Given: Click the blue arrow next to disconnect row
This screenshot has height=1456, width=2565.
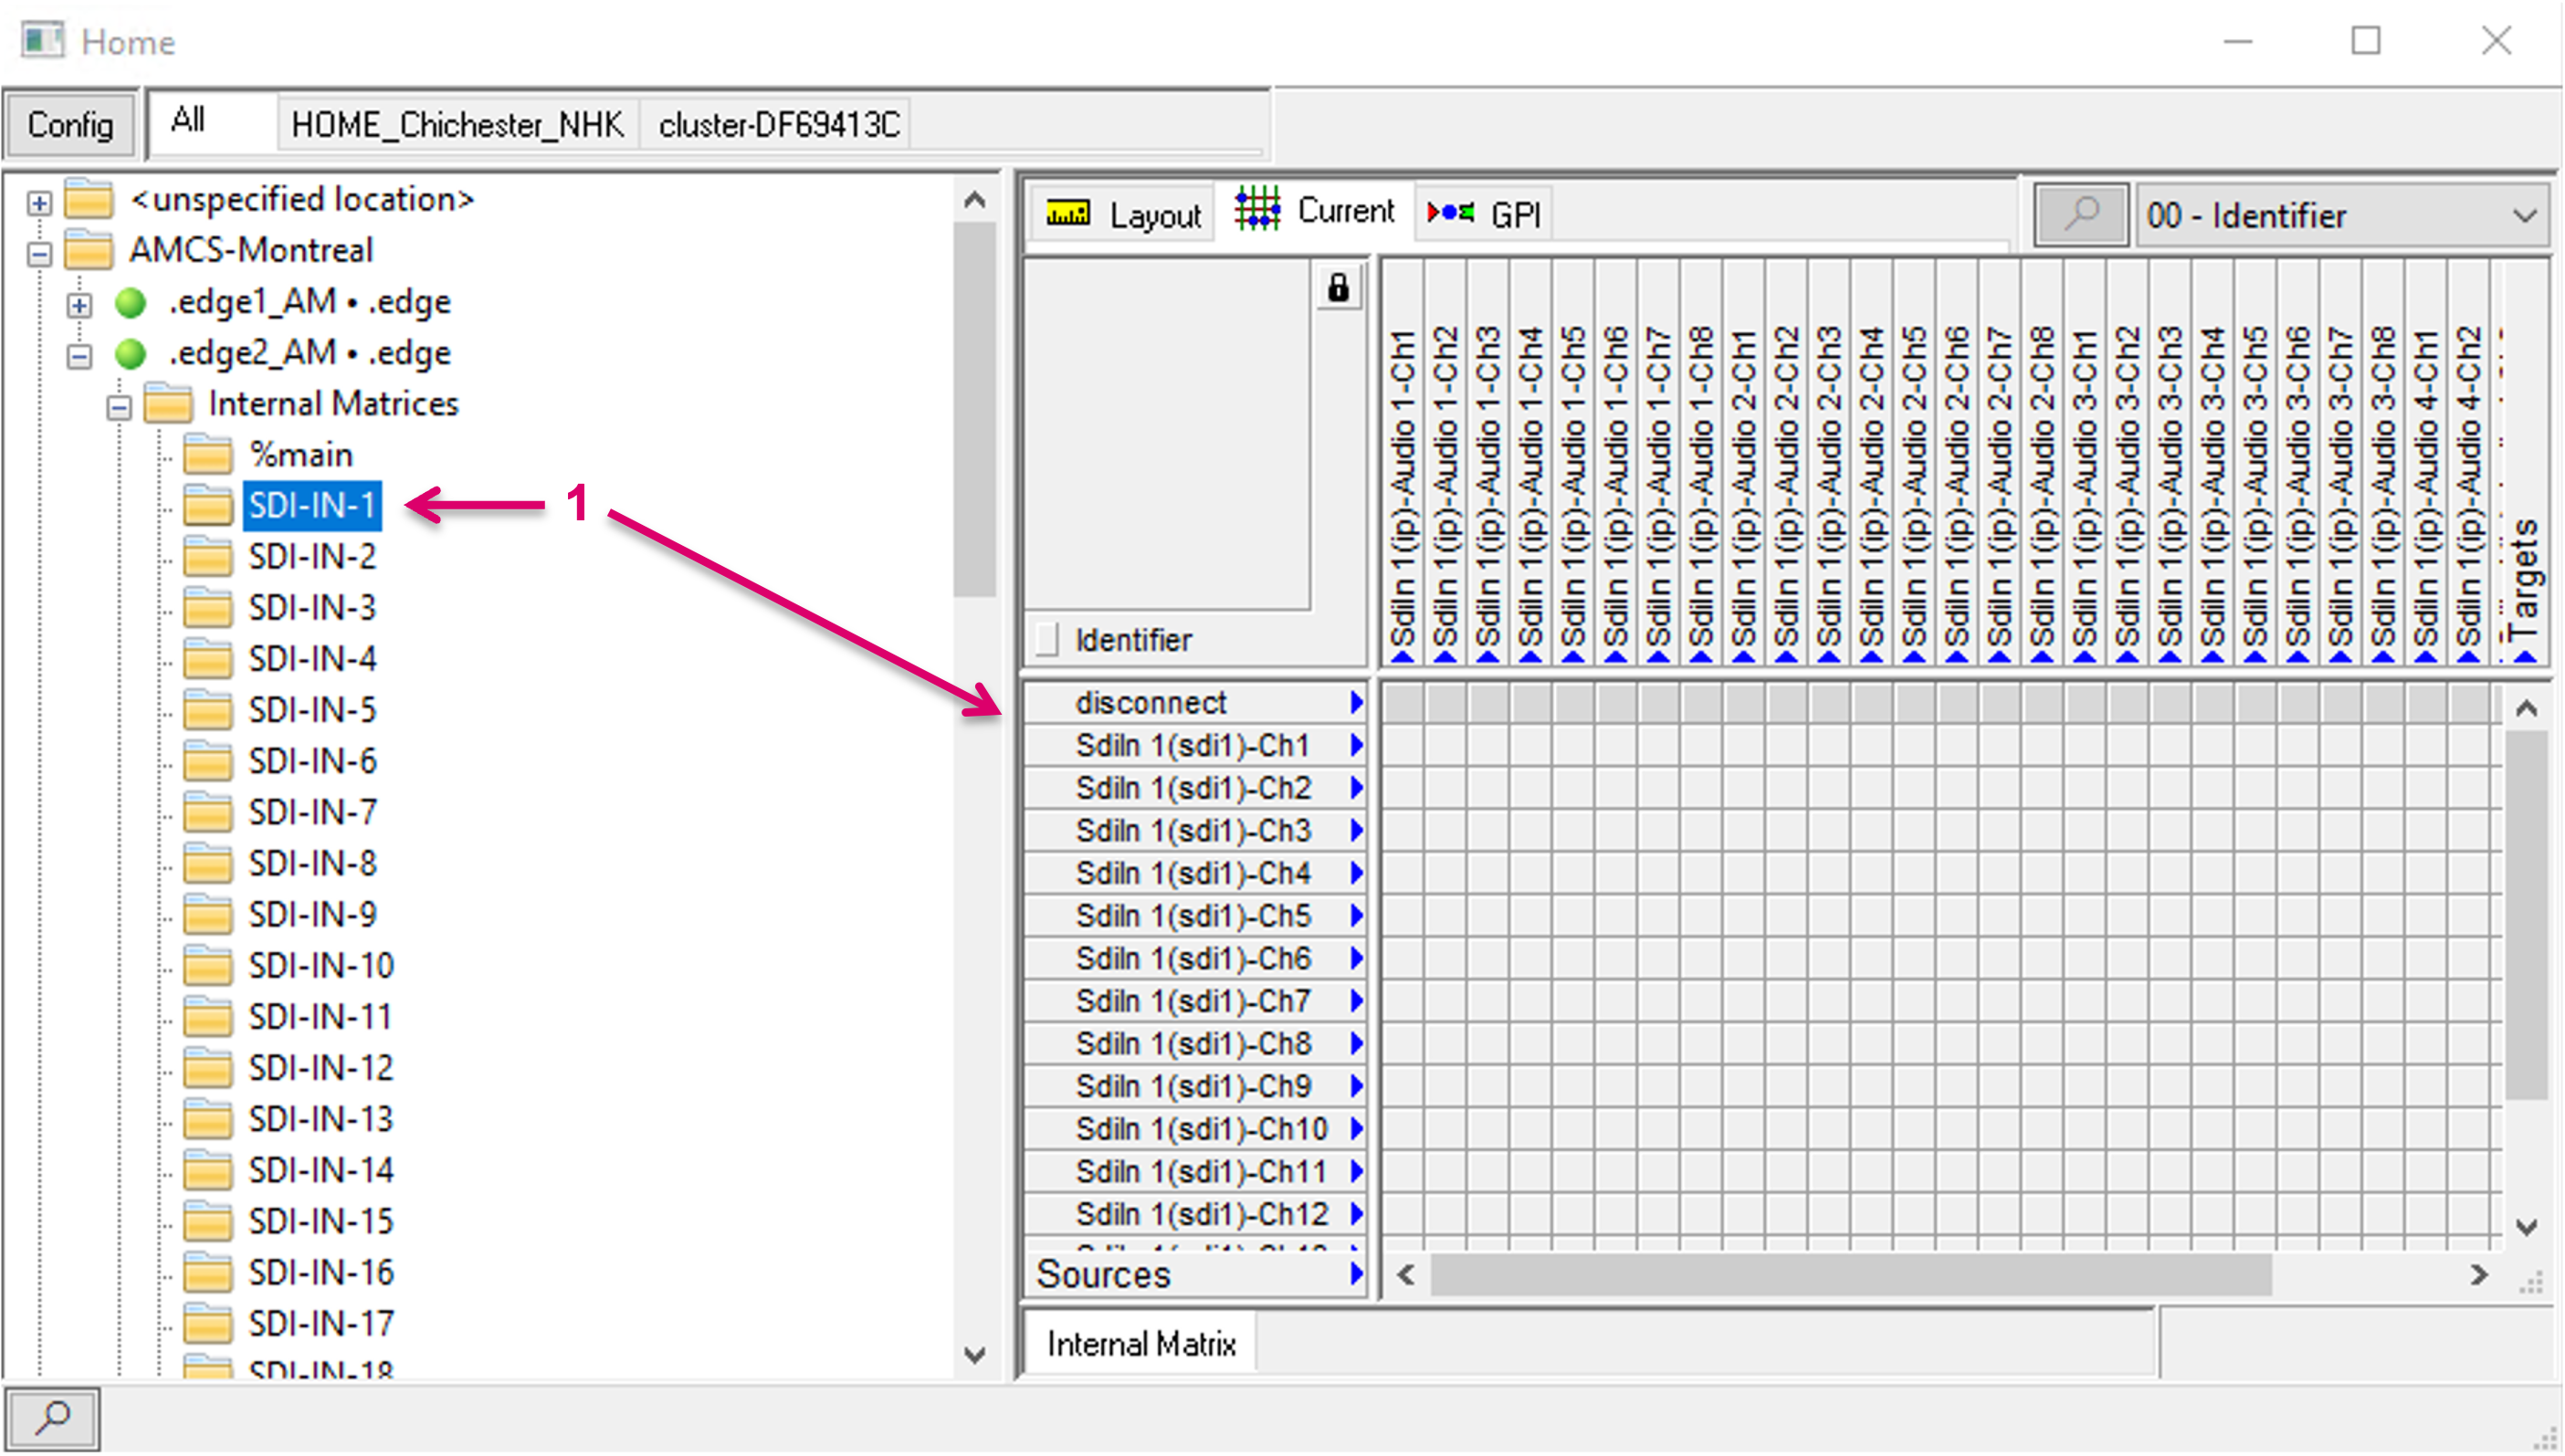Looking at the screenshot, I should [1356, 703].
